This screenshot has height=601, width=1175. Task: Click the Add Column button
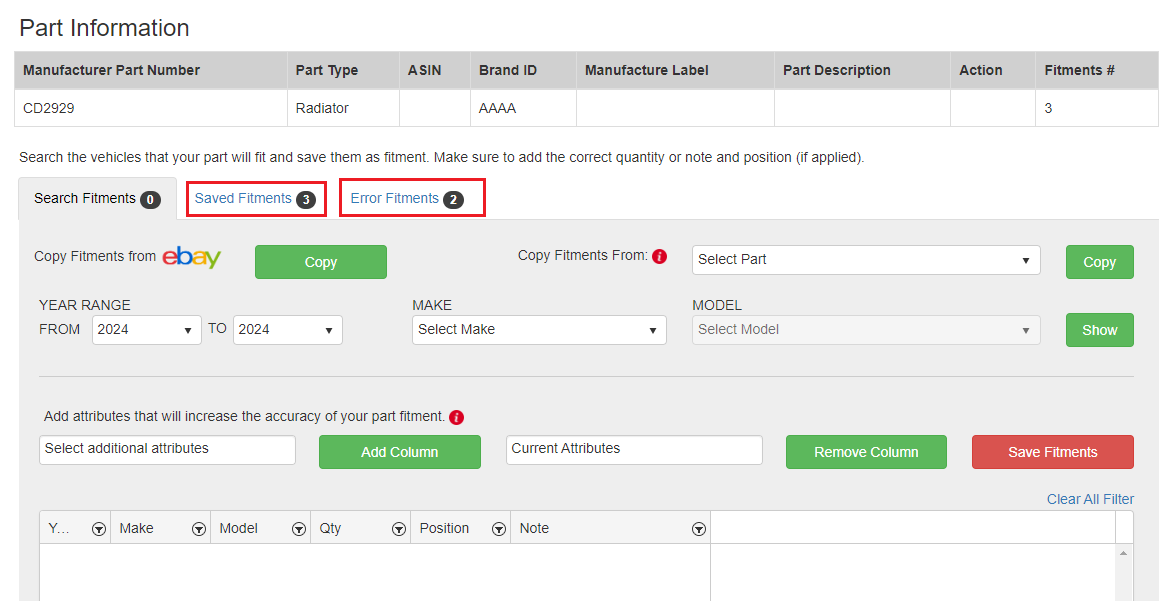coord(399,452)
